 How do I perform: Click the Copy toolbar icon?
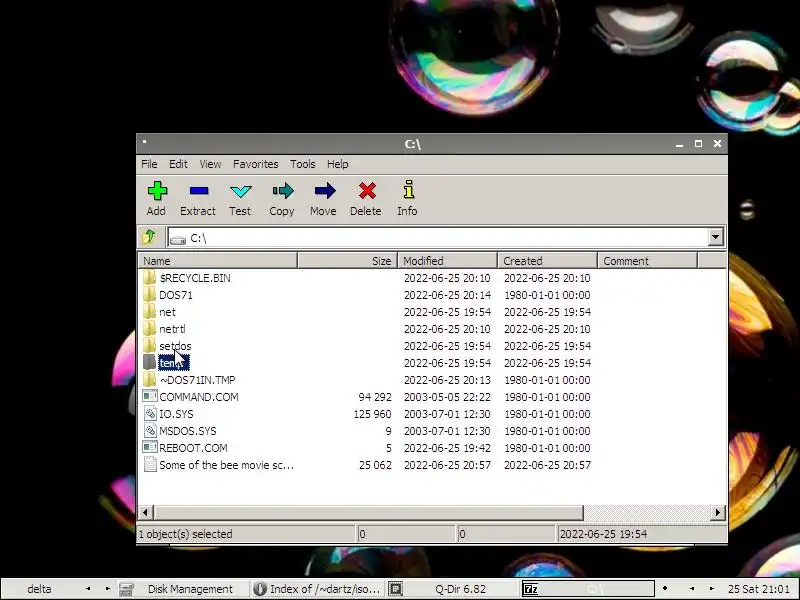tap(283, 191)
